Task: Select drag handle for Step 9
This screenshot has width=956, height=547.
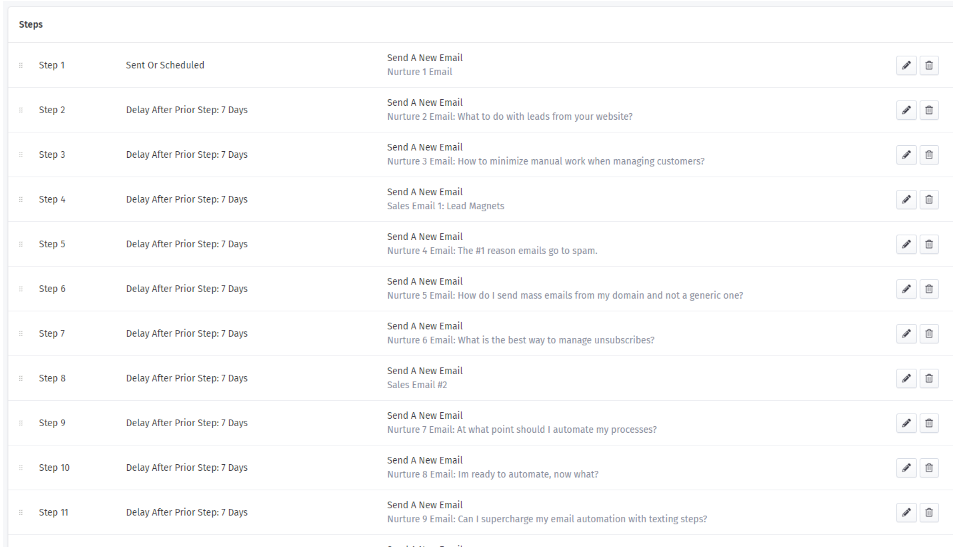Action: click(21, 423)
